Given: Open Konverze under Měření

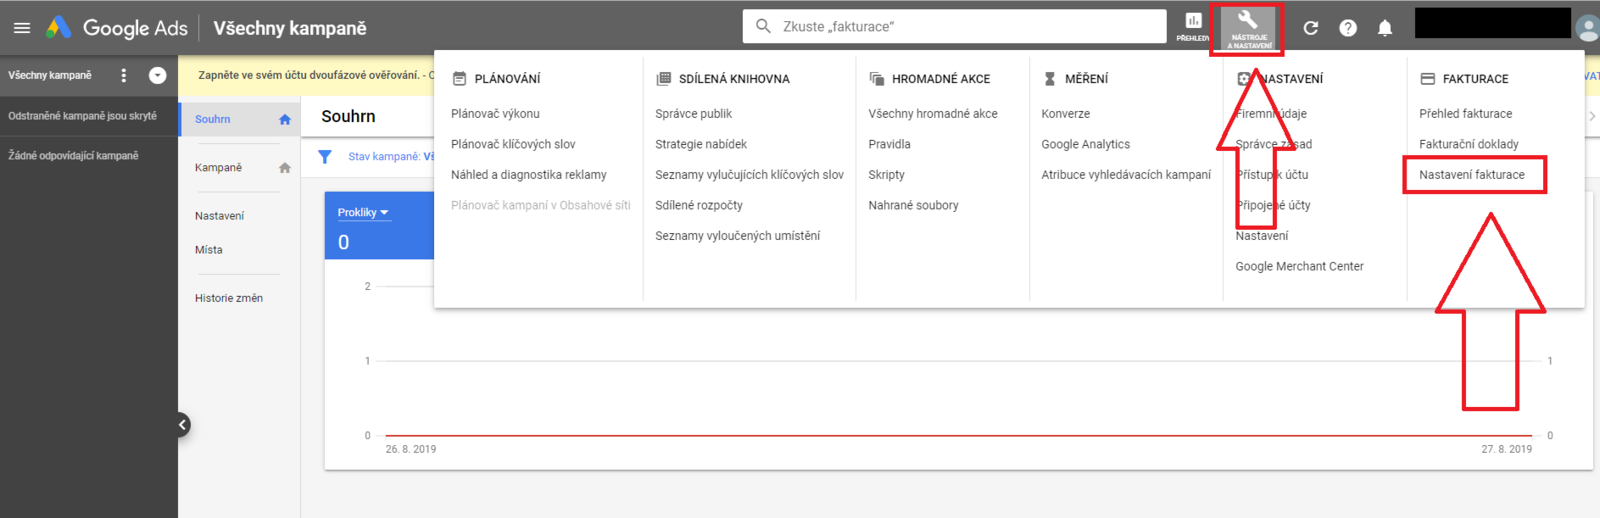Looking at the screenshot, I should (1065, 114).
